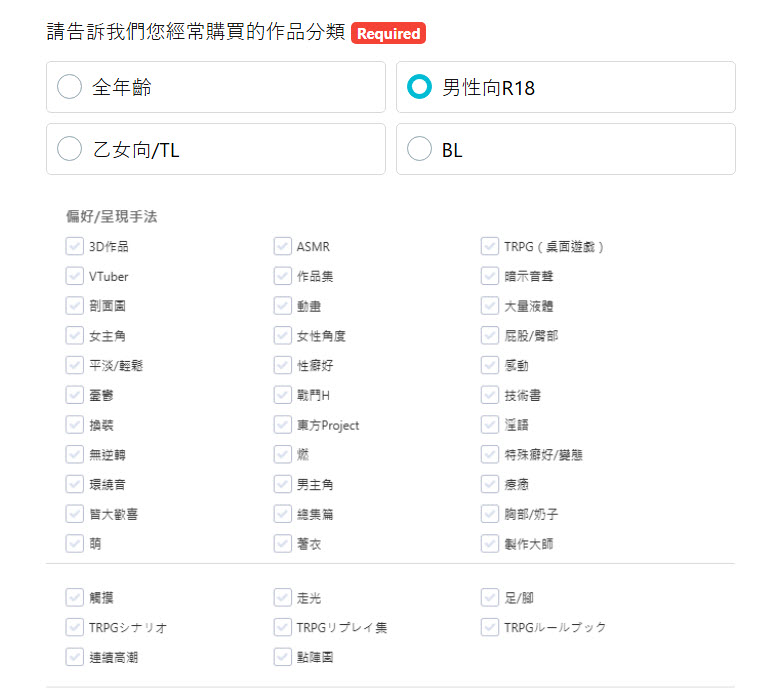Toggle the TRPGルールブック checkbox

[490, 627]
